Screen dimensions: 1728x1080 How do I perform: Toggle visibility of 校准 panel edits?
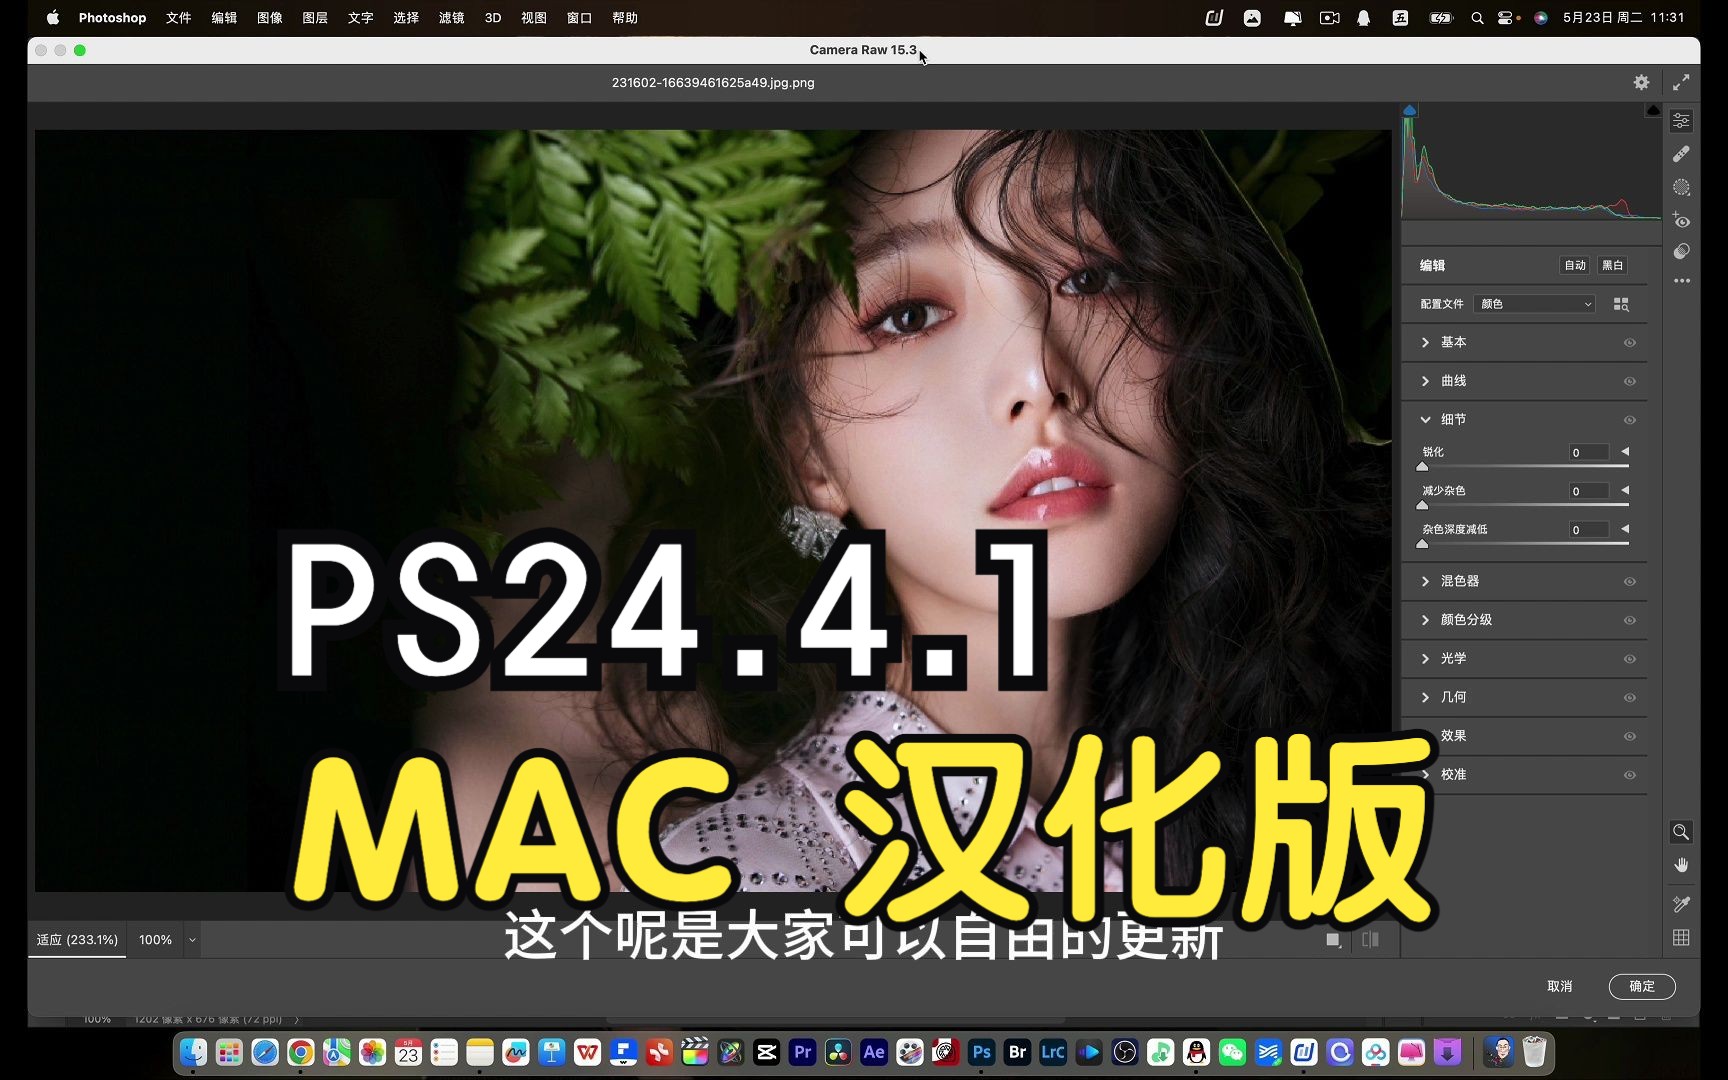(x=1629, y=775)
